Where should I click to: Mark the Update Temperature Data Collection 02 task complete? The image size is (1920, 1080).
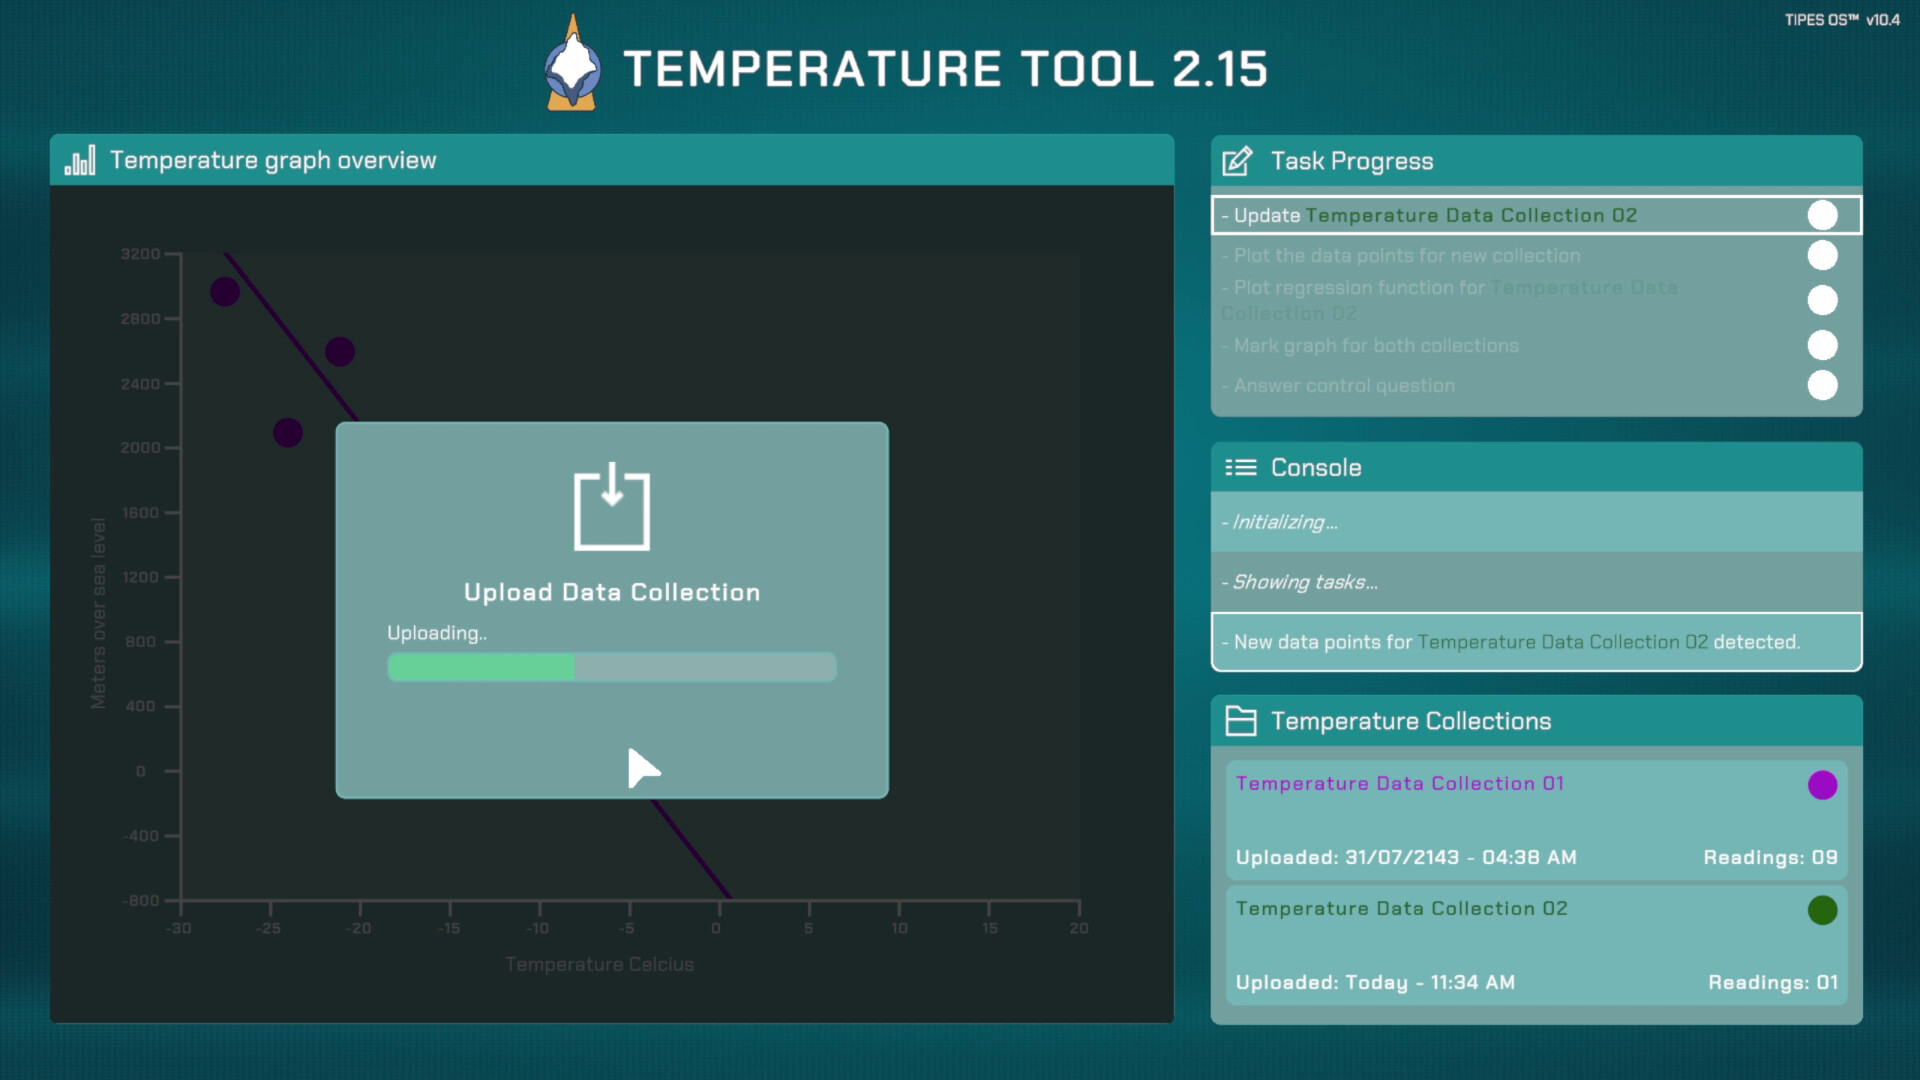point(1824,214)
